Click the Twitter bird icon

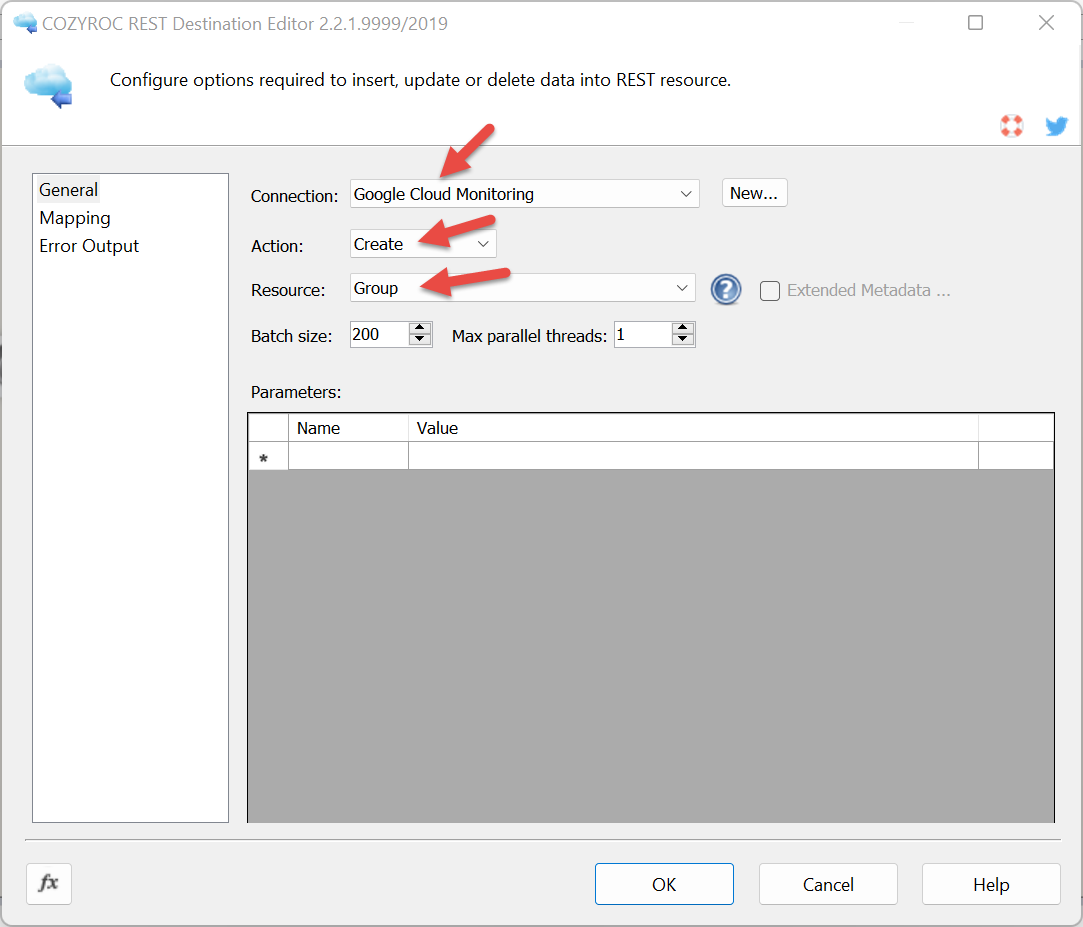(1056, 126)
